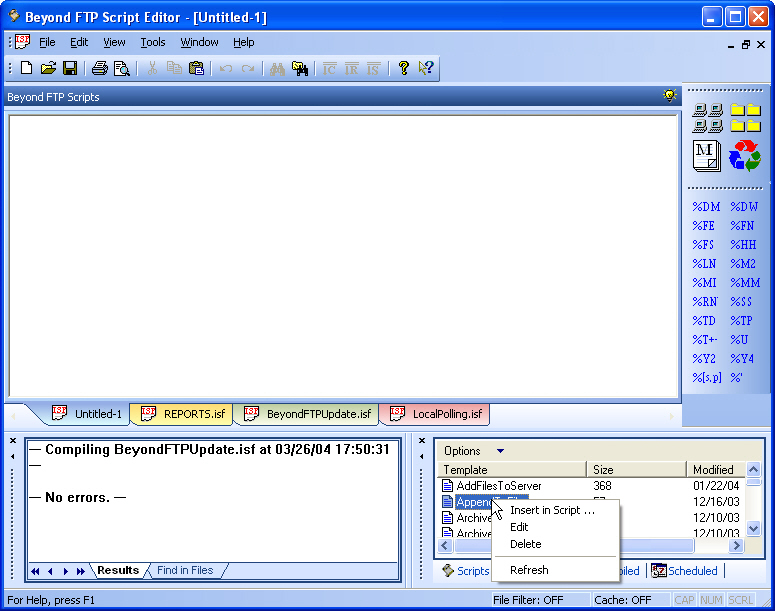The height and width of the screenshot is (611, 775).
Task: Click the yellow folders icon in side panel
Action: coord(746,118)
